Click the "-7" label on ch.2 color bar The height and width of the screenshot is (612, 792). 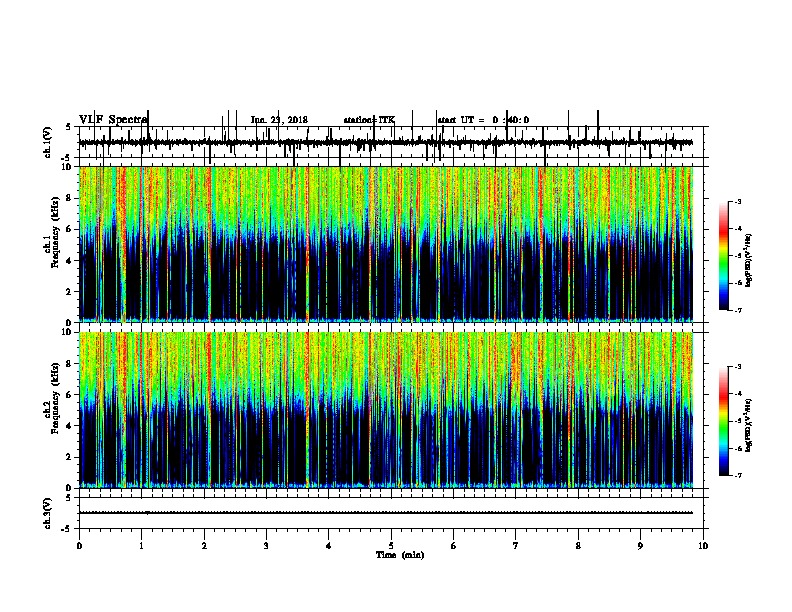tap(738, 475)
